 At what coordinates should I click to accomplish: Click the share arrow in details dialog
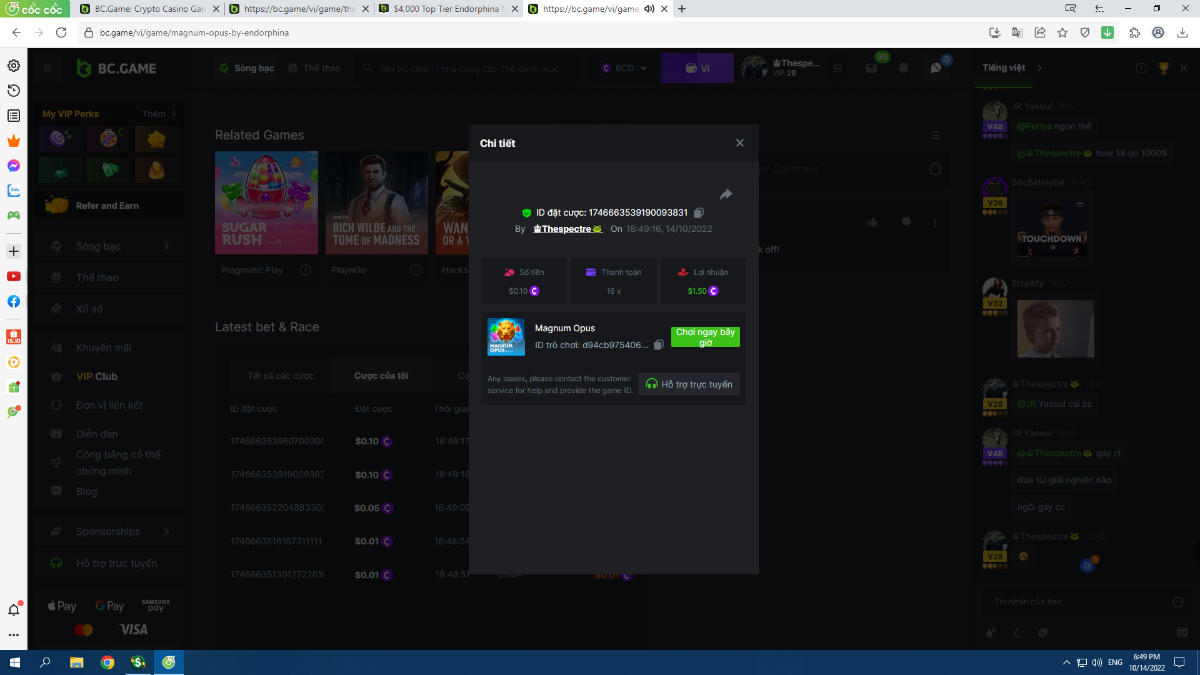726,194
